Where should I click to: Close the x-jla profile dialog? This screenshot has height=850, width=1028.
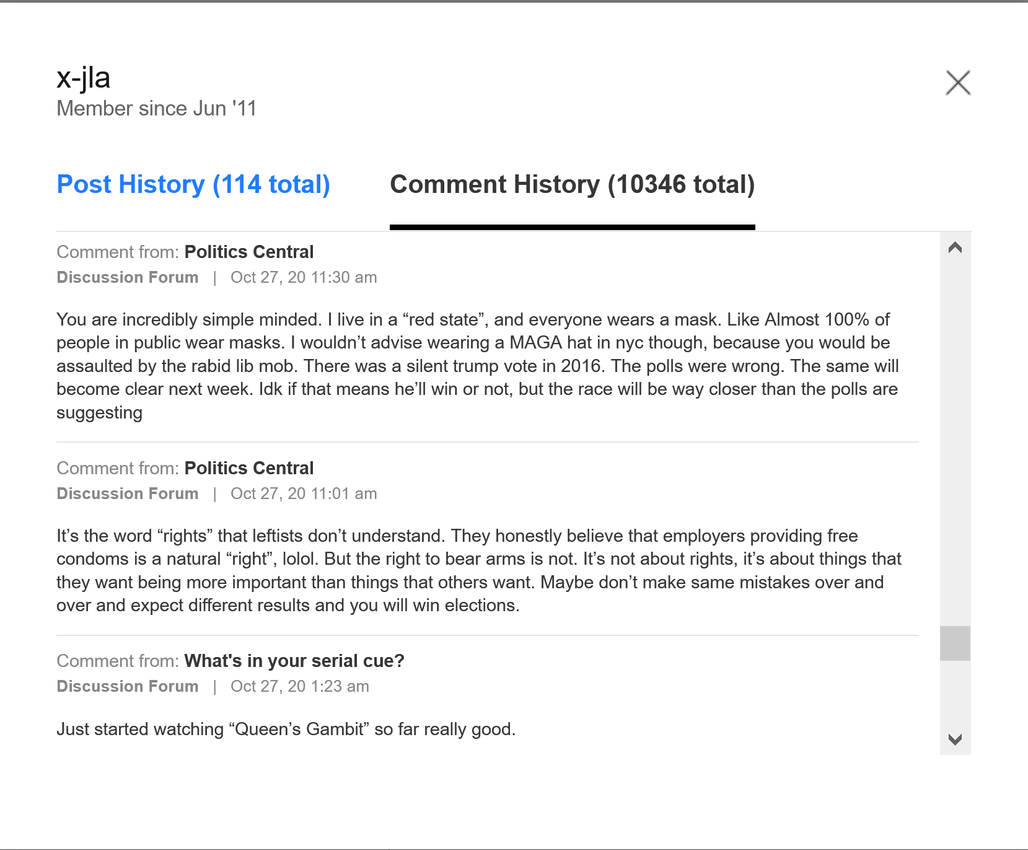click(958, 83)
